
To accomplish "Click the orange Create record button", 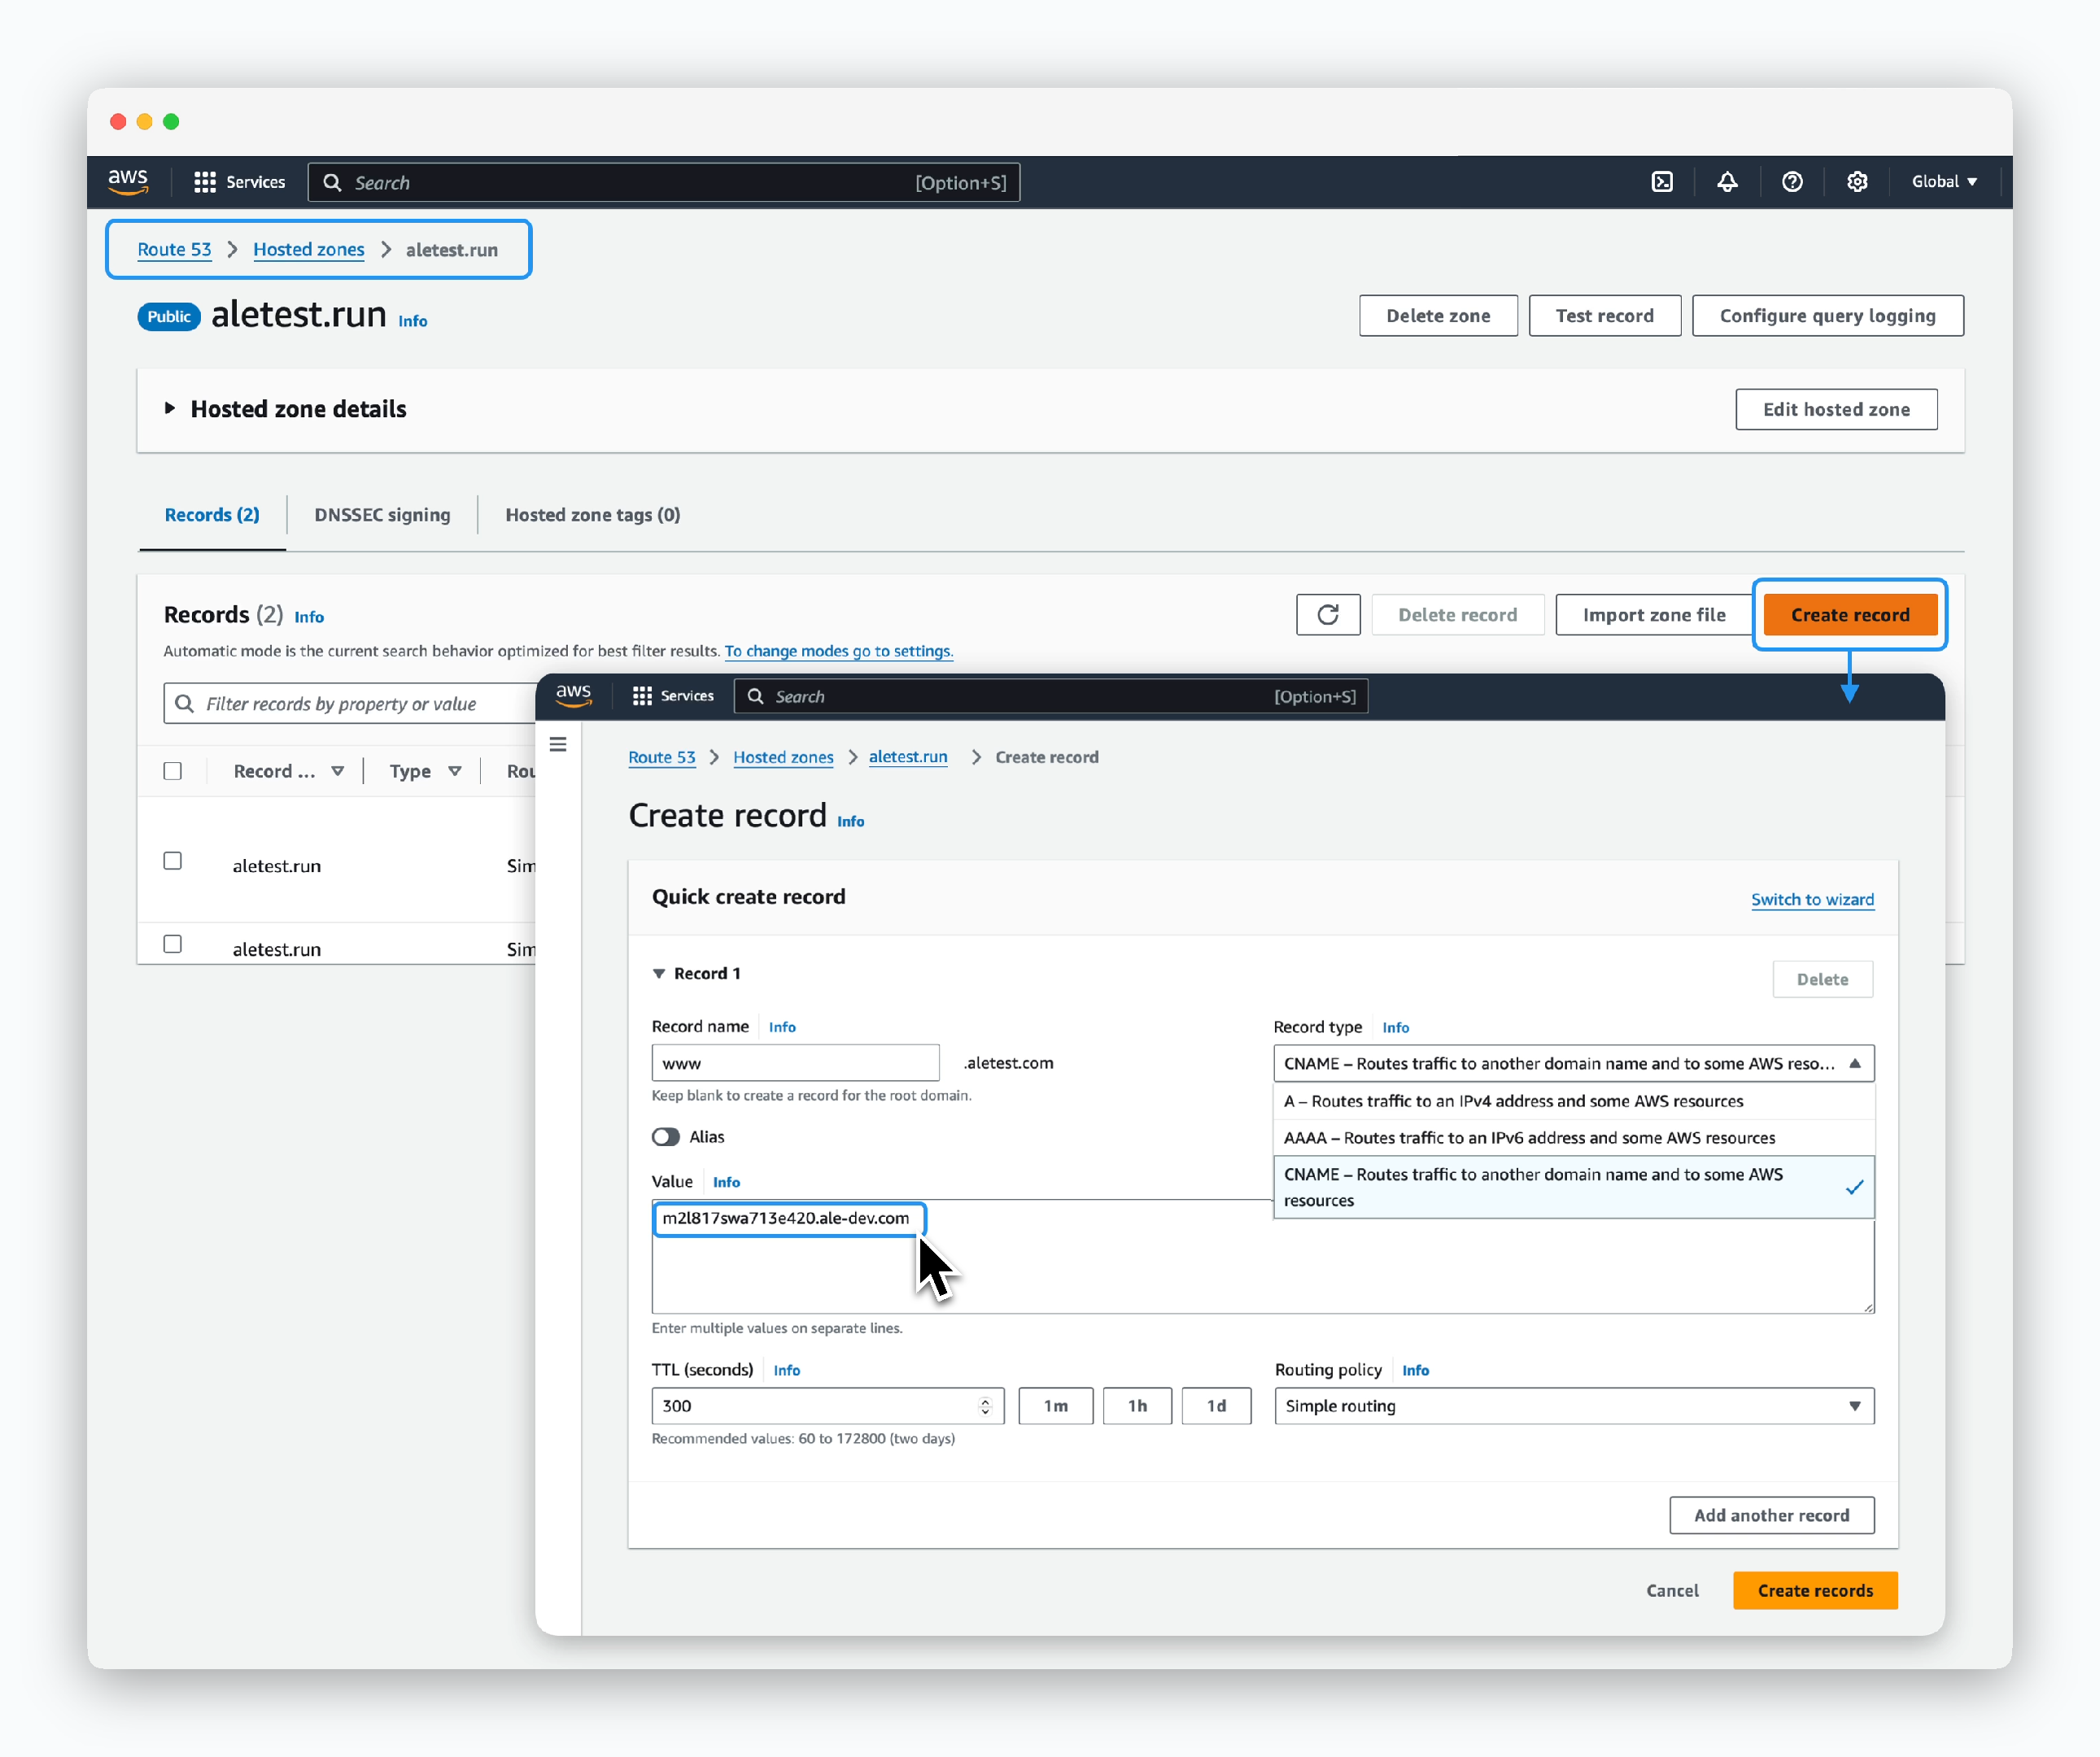I will tap(1850, 615).
